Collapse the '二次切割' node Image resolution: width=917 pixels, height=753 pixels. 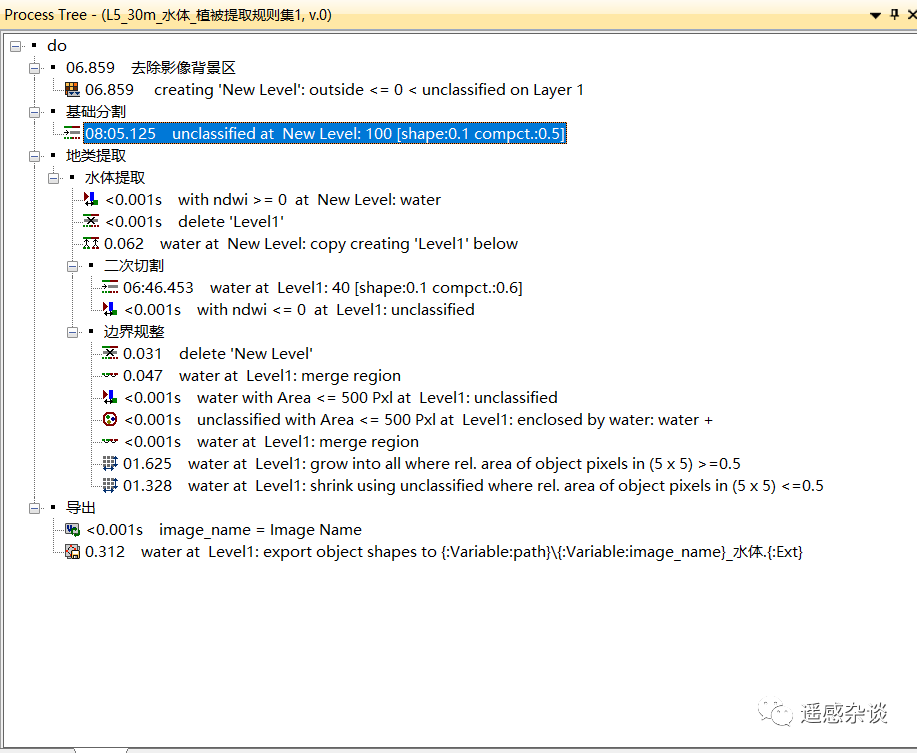pos(72,266)
